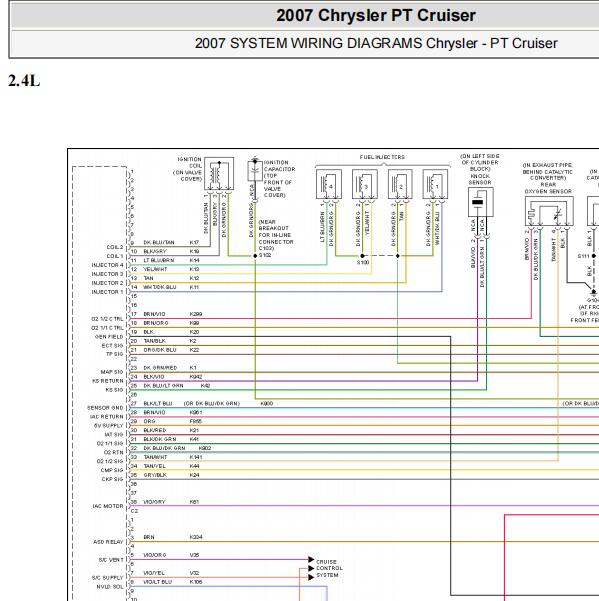
Task: Click the 'KS SIG' pin label
Action: (115, 390)
